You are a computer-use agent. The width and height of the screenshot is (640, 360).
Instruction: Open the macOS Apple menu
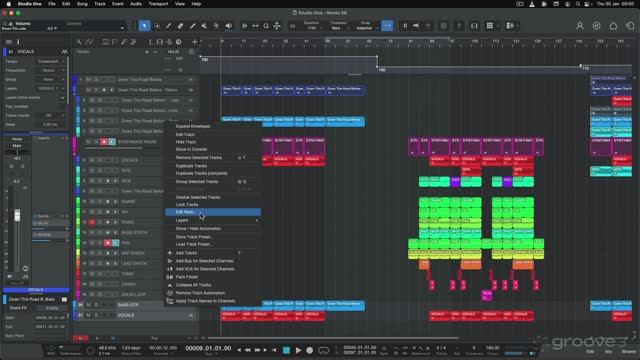click(x=8, y=4)
